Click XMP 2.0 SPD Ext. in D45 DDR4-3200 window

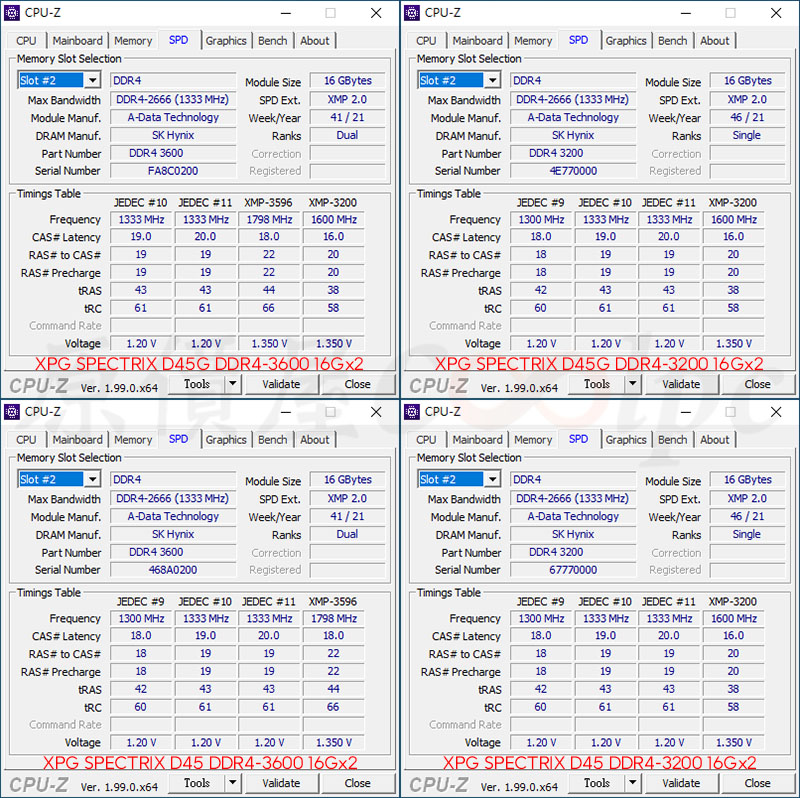coord(747,498)
